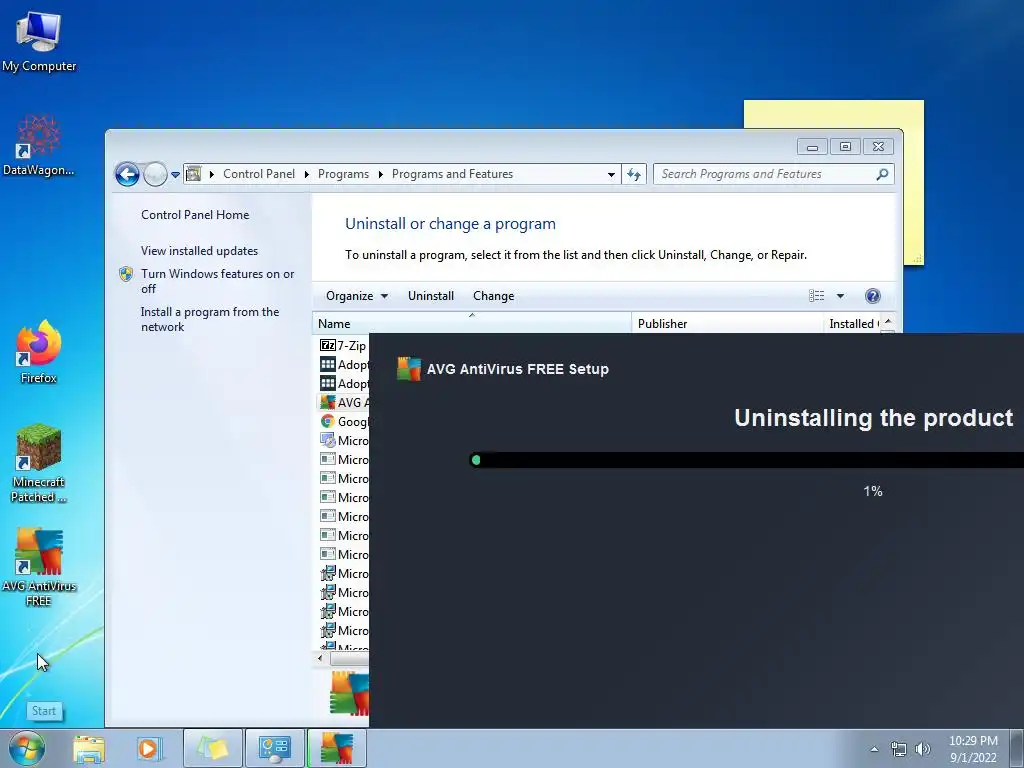
Task: Open Install a program from the network
Action: pos(210,319)
